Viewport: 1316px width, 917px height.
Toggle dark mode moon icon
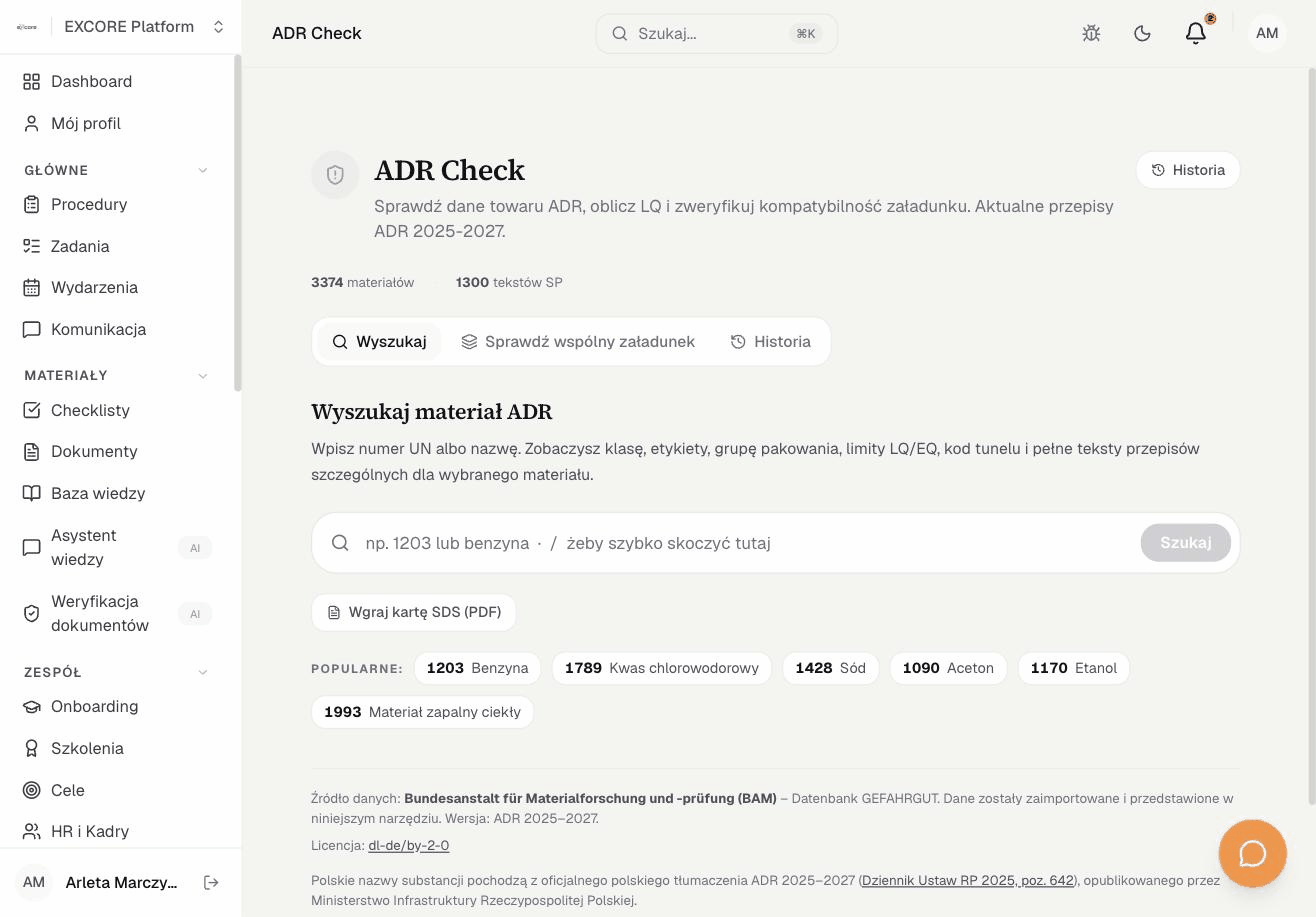tap(1143, 33)
